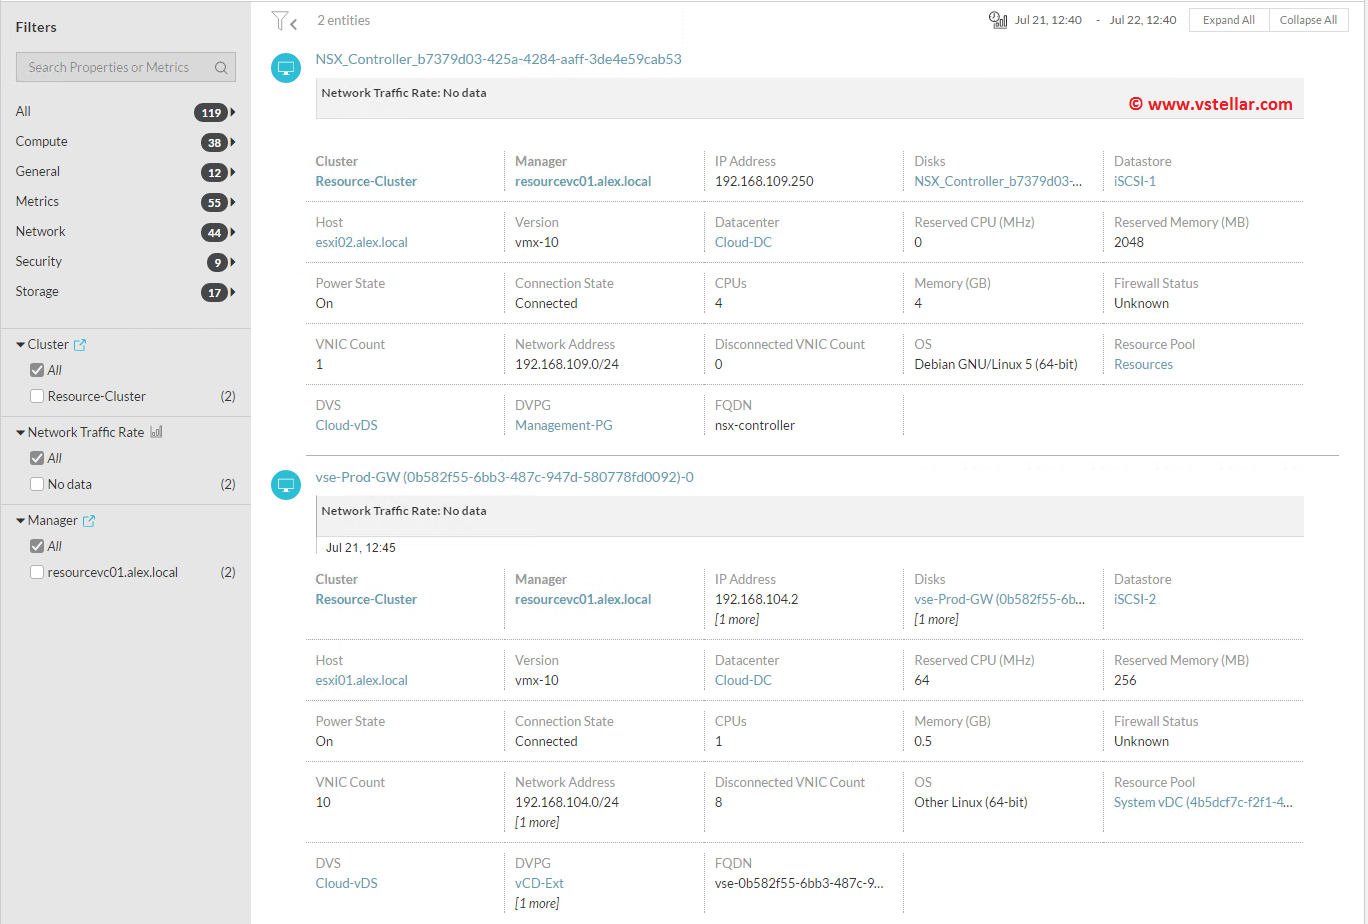1368x924 pixels.
Task: Click the NSX_Controller VM monitor icon
Action: [286, 68]
